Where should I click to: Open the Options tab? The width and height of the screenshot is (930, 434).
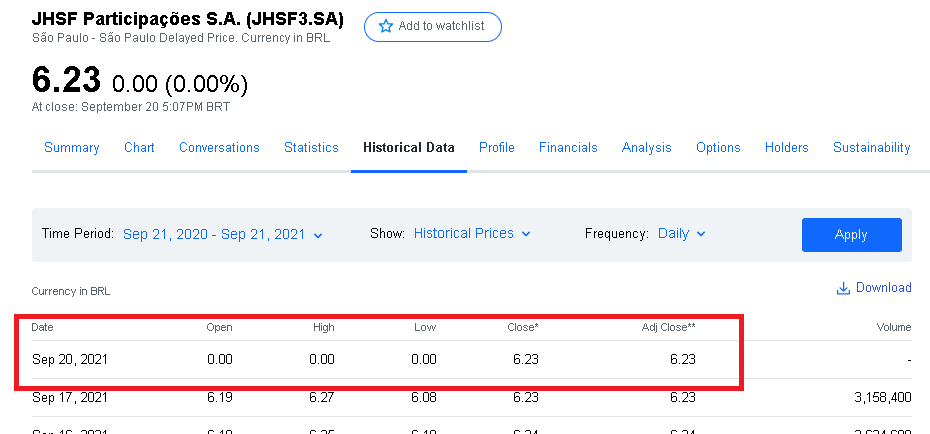click(718, 148)
